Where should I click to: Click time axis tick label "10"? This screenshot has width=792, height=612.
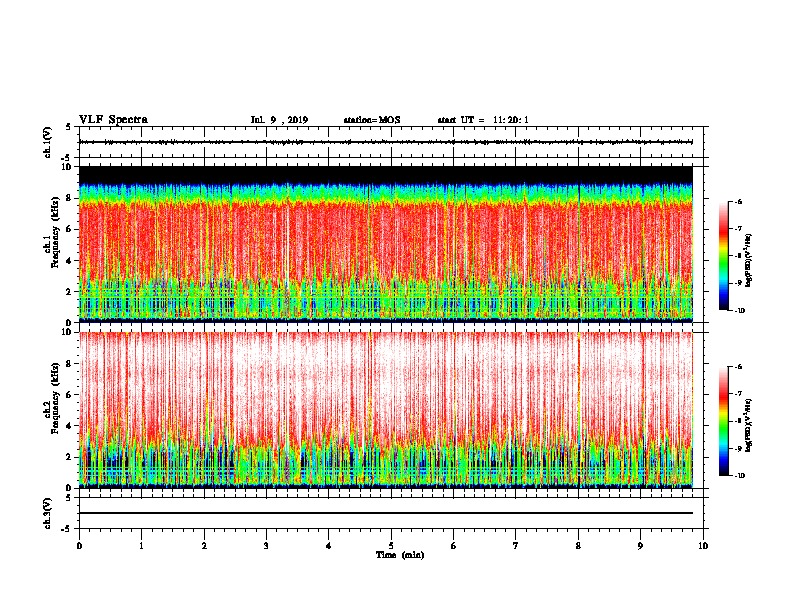[703, 546]
